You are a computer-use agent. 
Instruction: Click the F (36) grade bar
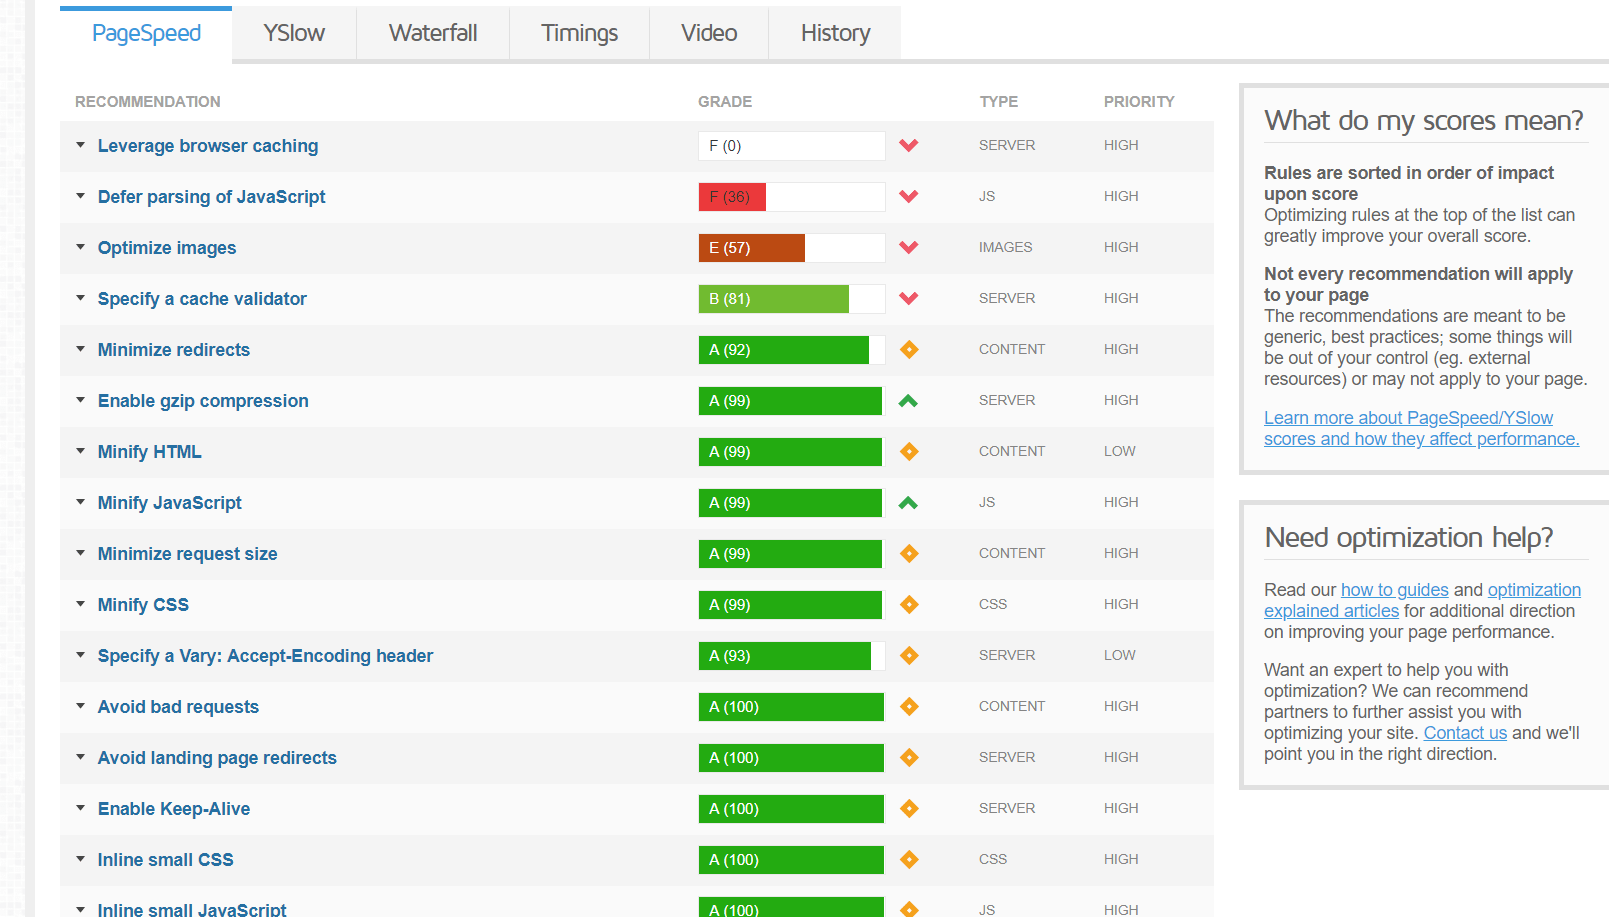tap(792, 197)
